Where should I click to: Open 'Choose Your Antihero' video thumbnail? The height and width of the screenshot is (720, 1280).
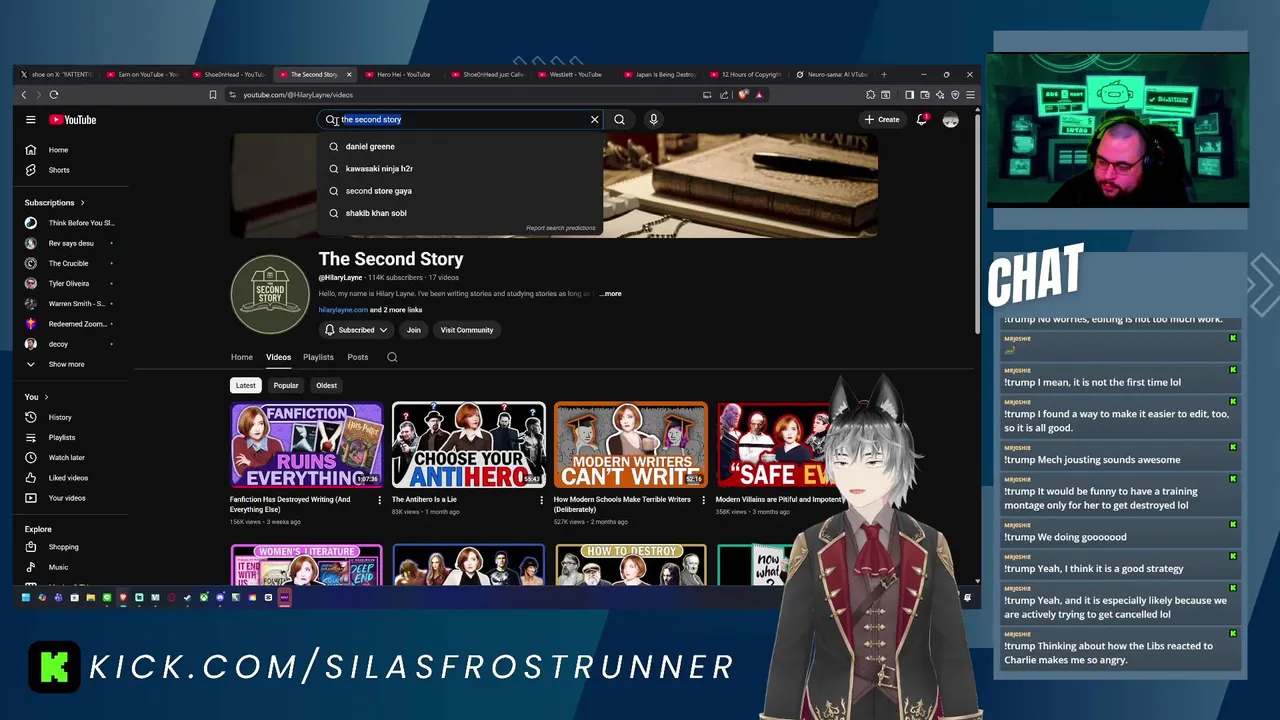(469, 445)
